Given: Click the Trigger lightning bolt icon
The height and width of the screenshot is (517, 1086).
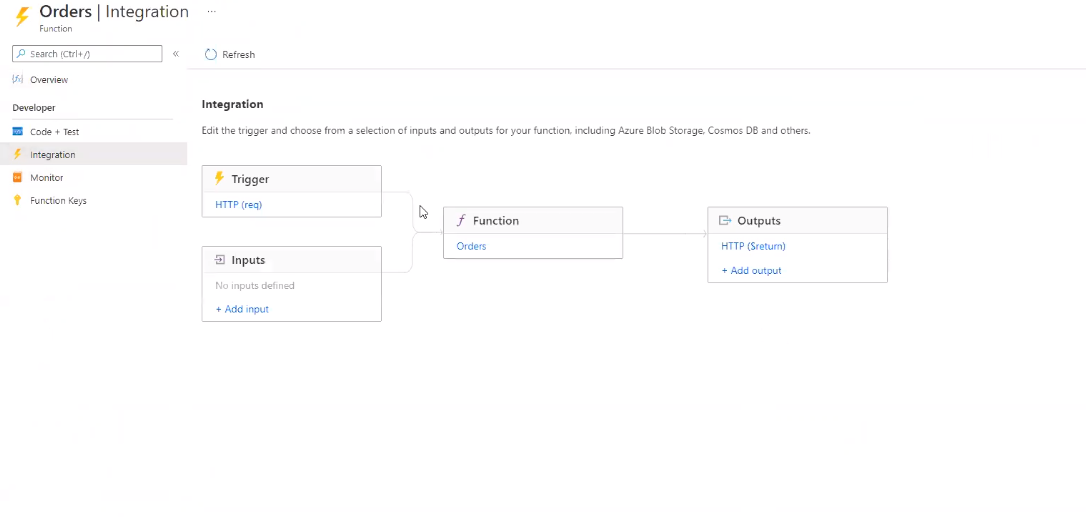Looking at the screenshot, I should click(x=219, y=178).
